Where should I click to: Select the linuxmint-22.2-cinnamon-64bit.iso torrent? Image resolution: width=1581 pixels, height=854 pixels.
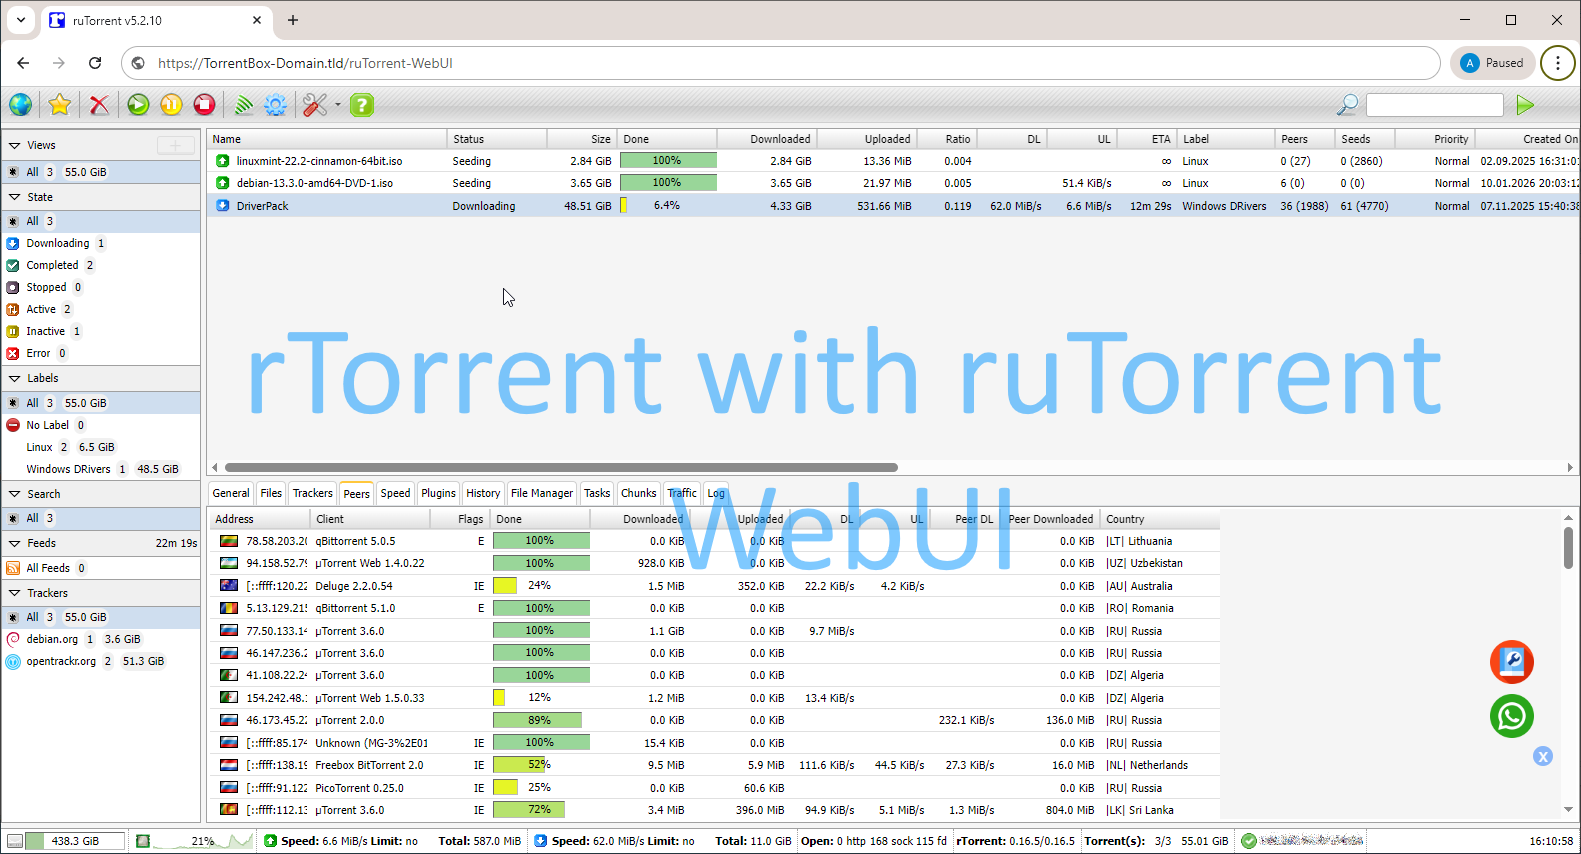(893, 161)
